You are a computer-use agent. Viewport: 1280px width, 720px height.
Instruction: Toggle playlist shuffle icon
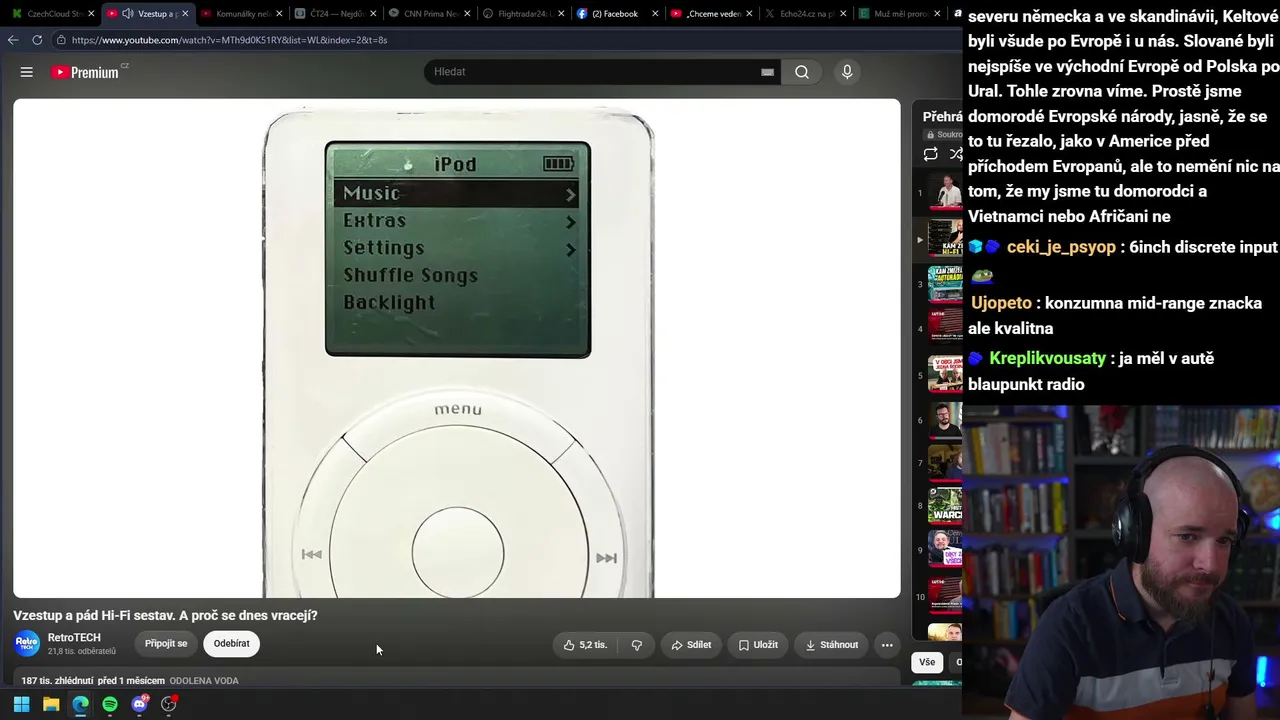(x=956, y=154)
